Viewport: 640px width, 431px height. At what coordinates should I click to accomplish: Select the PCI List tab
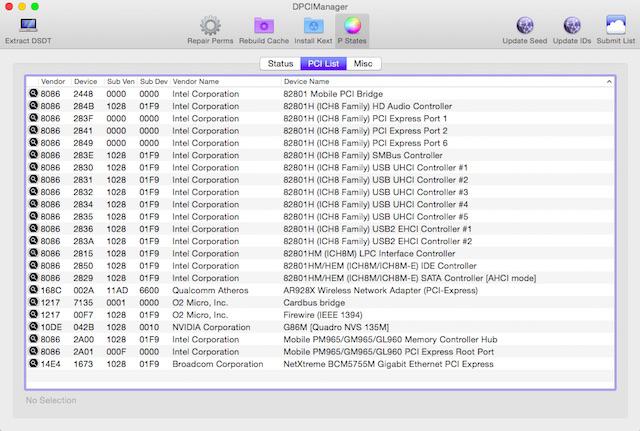[x=321, y=64]
